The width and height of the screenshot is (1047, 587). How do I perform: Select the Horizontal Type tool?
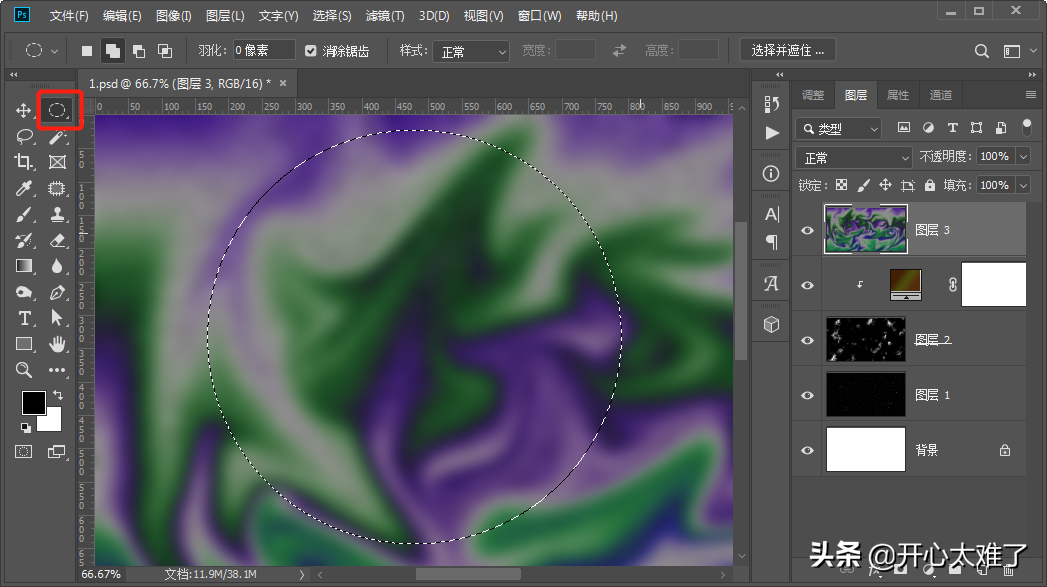24,318
